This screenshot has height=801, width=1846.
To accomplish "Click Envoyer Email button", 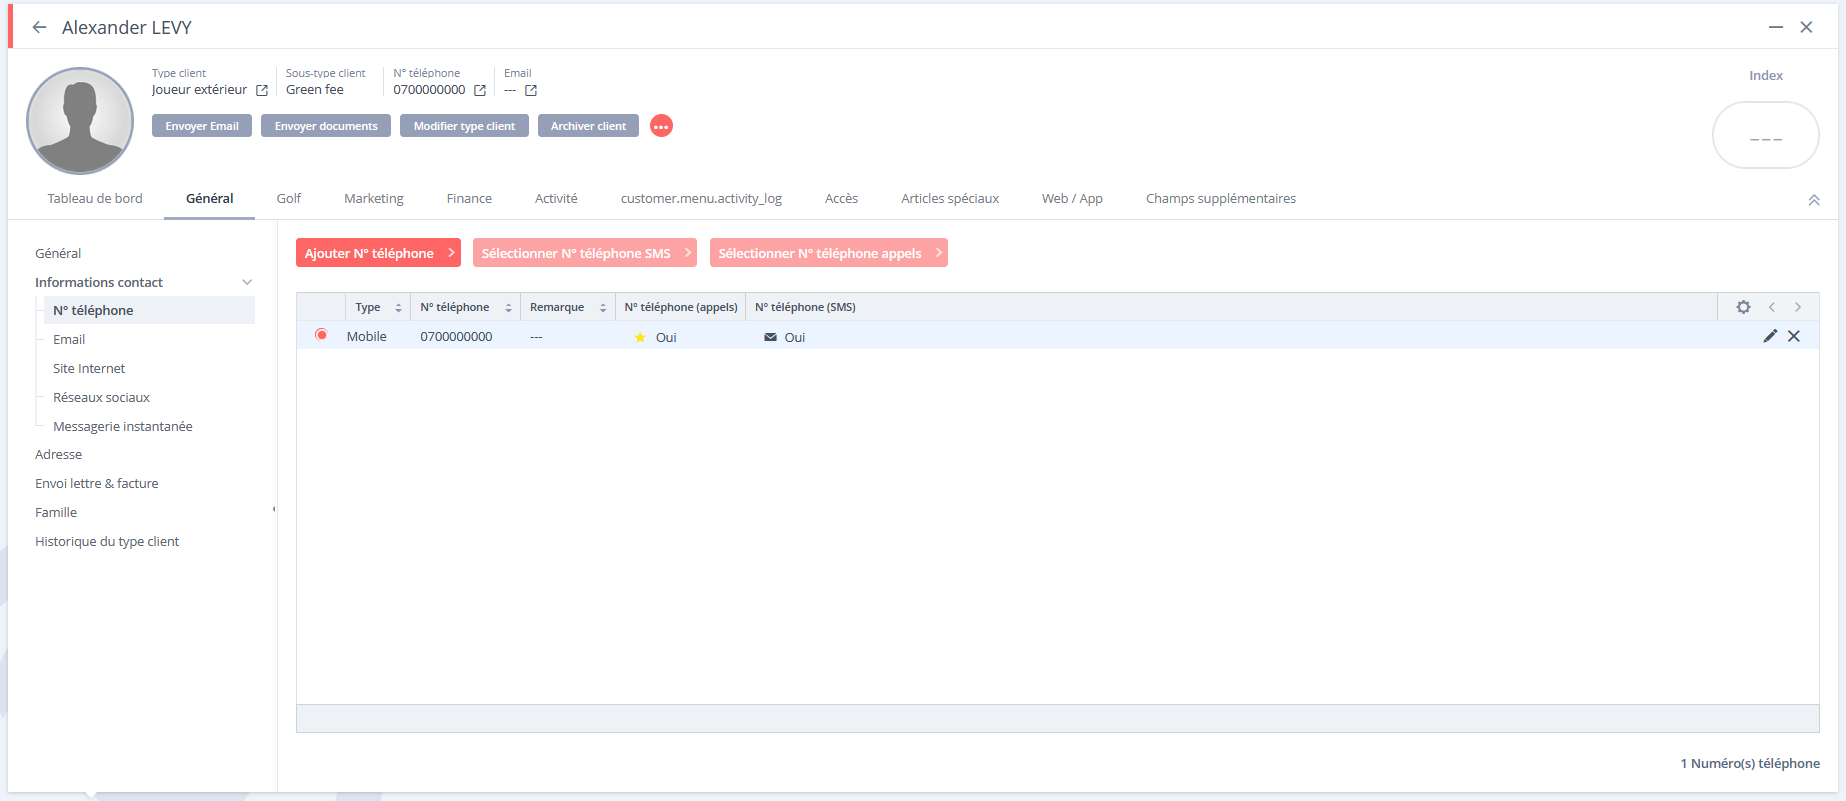I will click(x=202, y=126).
